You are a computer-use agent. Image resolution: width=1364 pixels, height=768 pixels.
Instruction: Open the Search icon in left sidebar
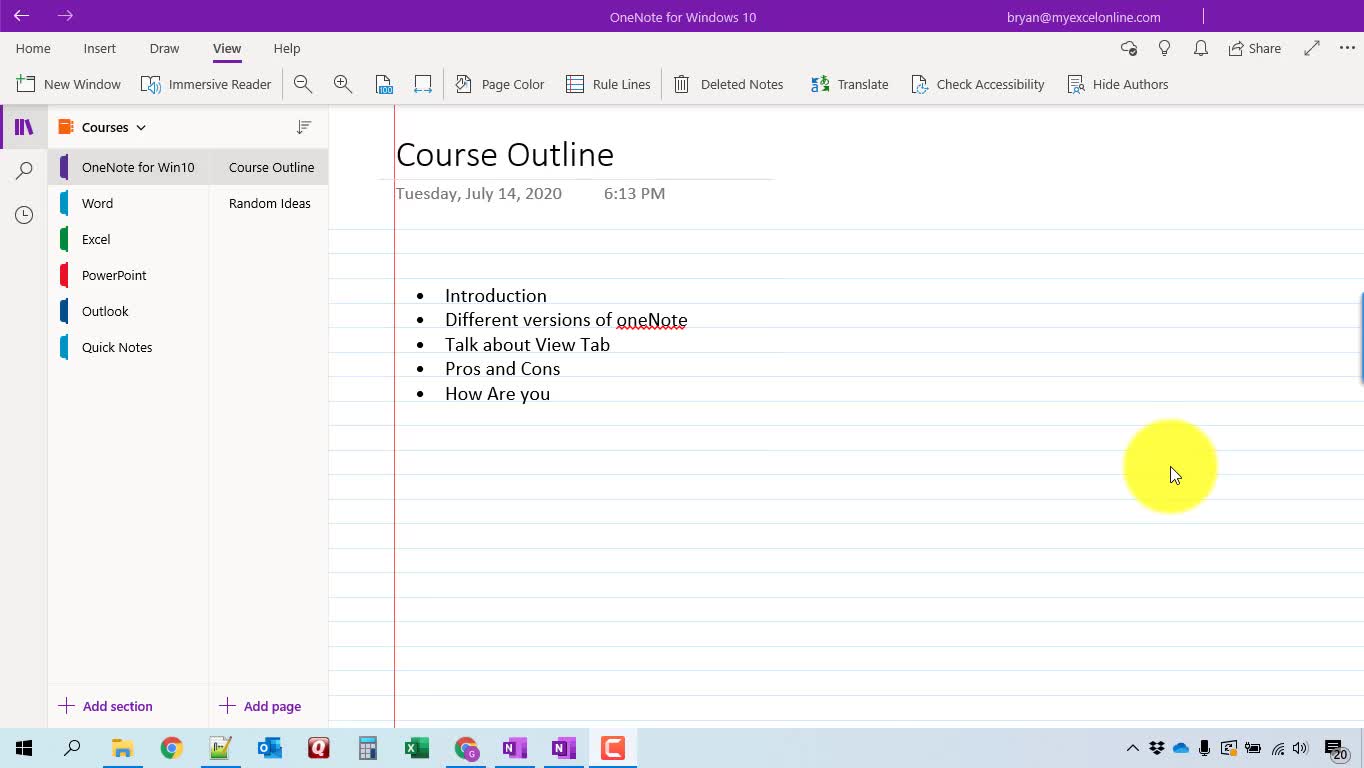[x=24, y=171]
